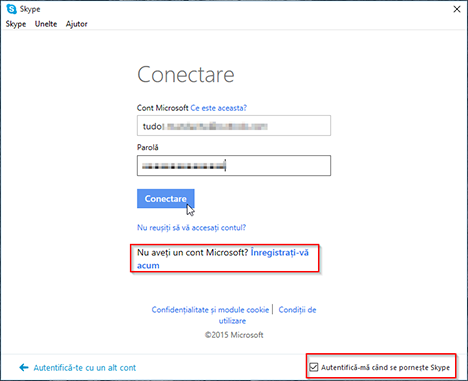Click the 'Înregistrați-vă acum' sign-up link

coord(279,253)
